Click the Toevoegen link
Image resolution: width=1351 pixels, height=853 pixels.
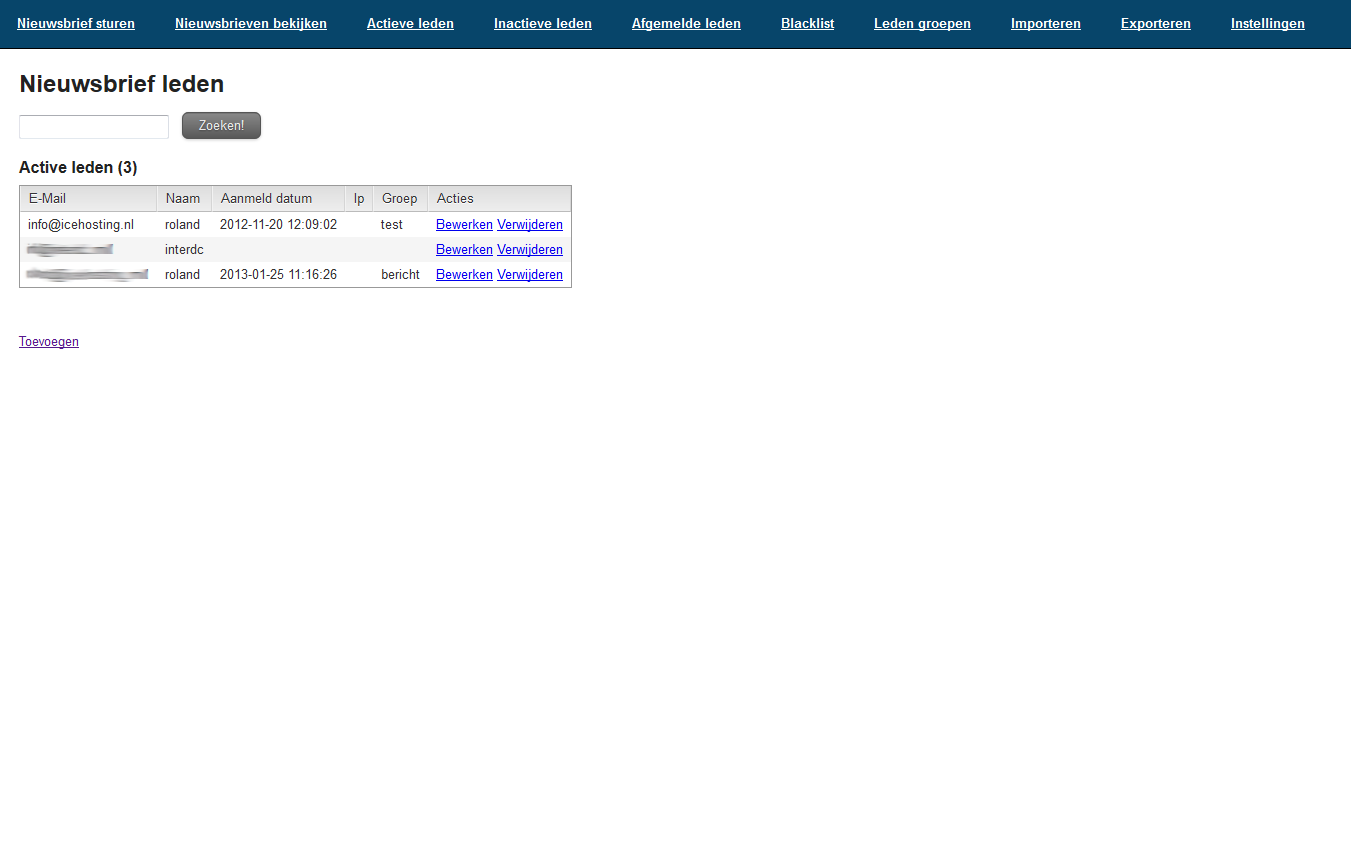49,342
